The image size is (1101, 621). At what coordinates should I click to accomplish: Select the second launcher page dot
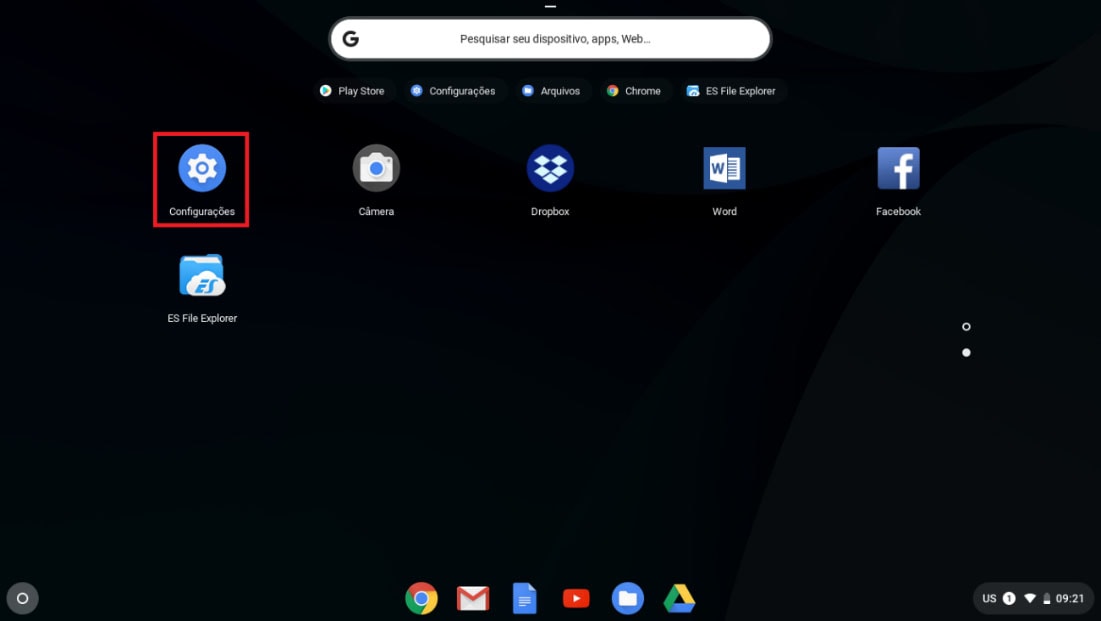pos(966,353)
